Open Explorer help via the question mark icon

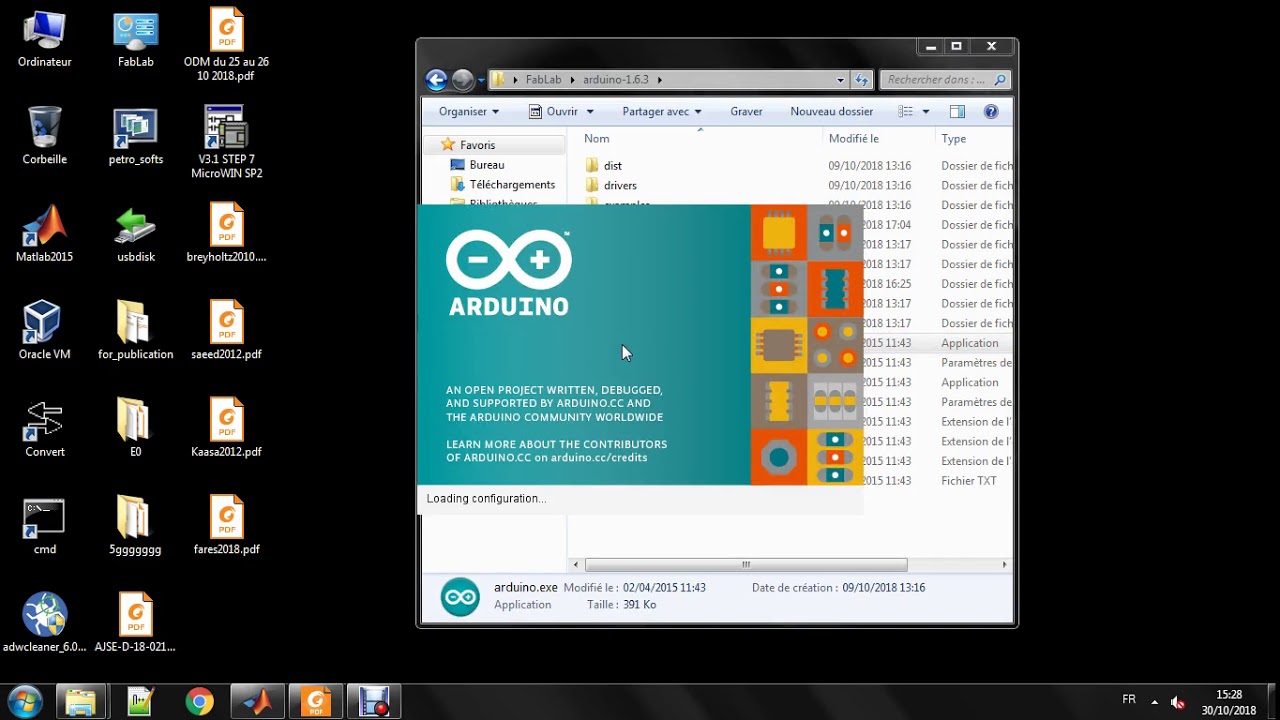click(x=991, y=112)
